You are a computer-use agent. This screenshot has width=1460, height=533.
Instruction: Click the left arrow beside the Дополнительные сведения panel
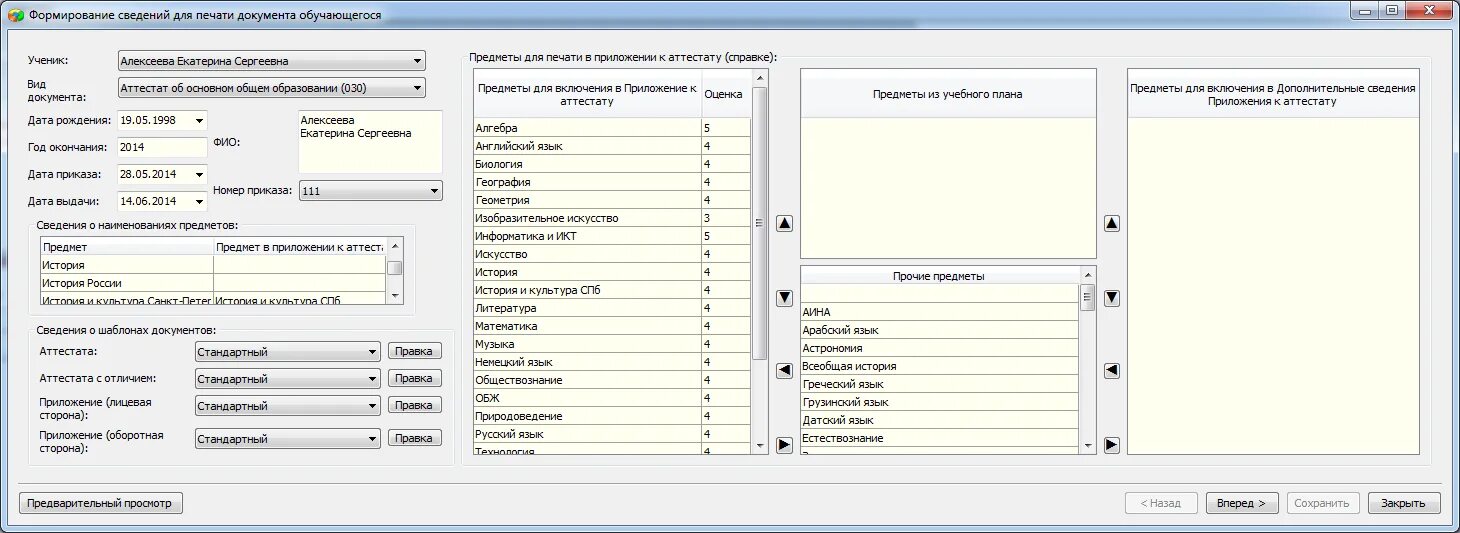[1112, 371]
